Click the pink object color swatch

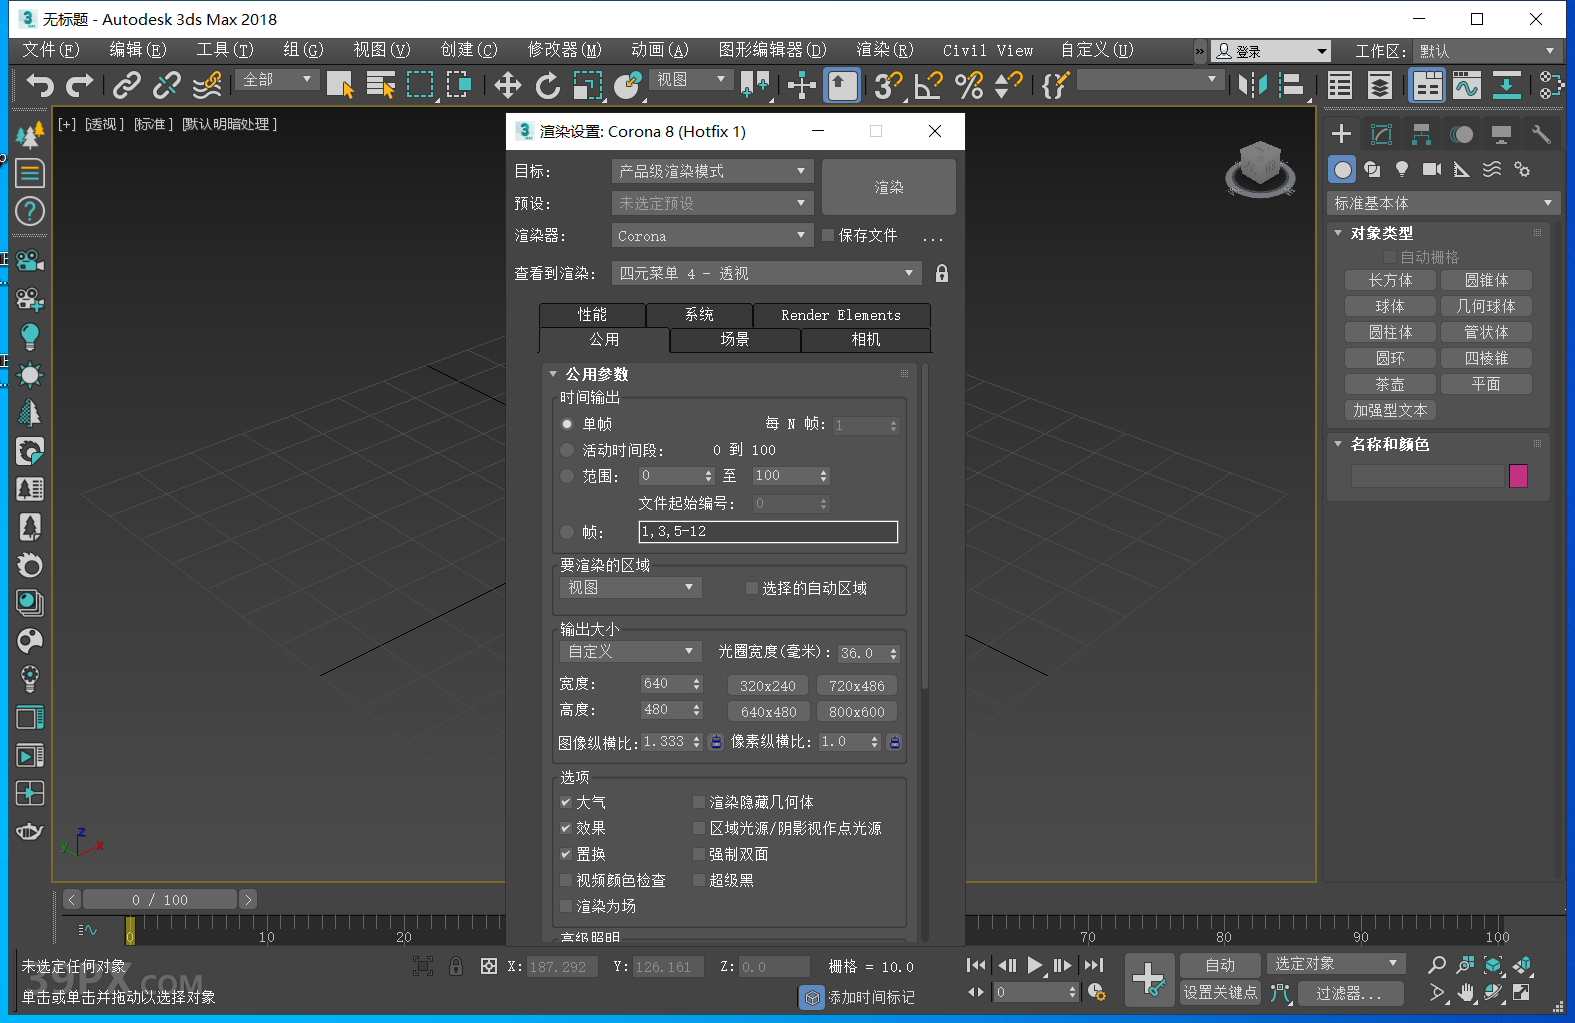point(1518,476)
